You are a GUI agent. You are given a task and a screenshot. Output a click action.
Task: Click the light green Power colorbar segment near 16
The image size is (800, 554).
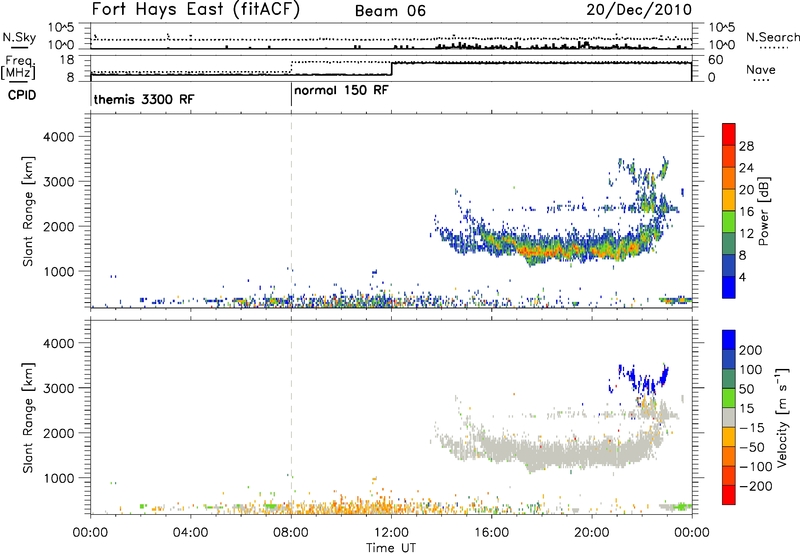coord(729,222)
